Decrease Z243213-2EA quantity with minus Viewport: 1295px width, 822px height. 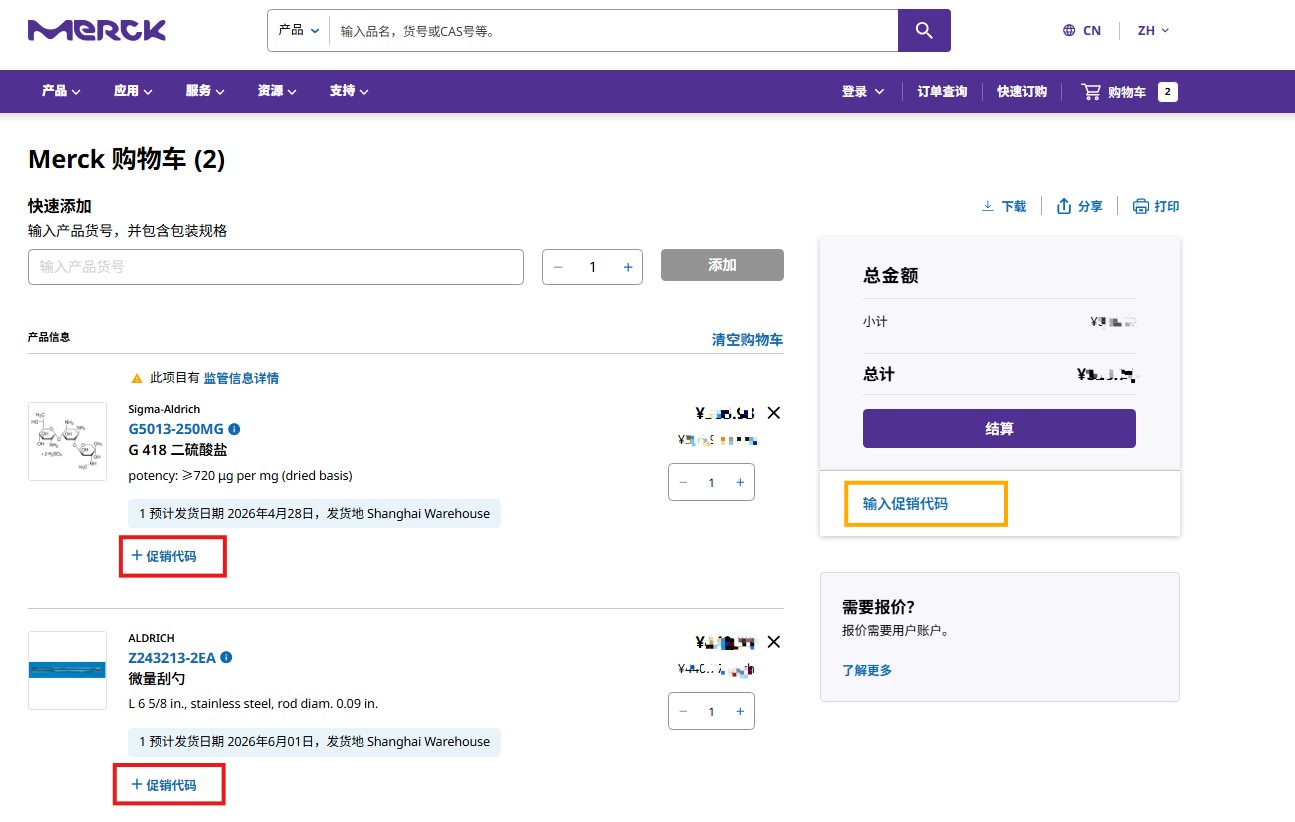[684, 711]
